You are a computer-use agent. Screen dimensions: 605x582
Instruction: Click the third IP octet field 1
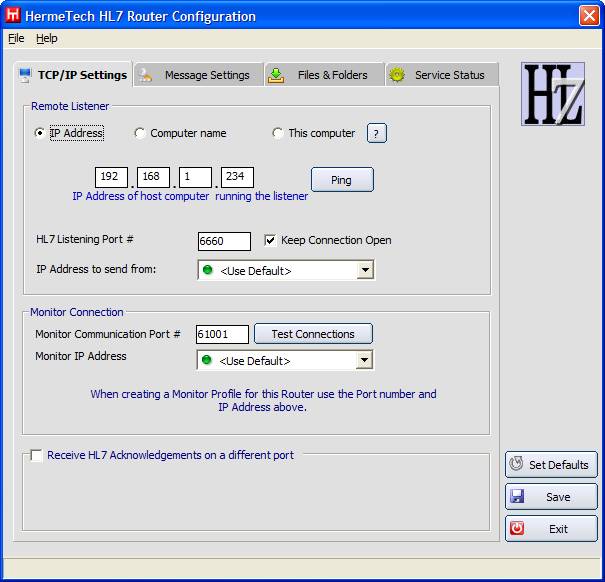(195, 177)
